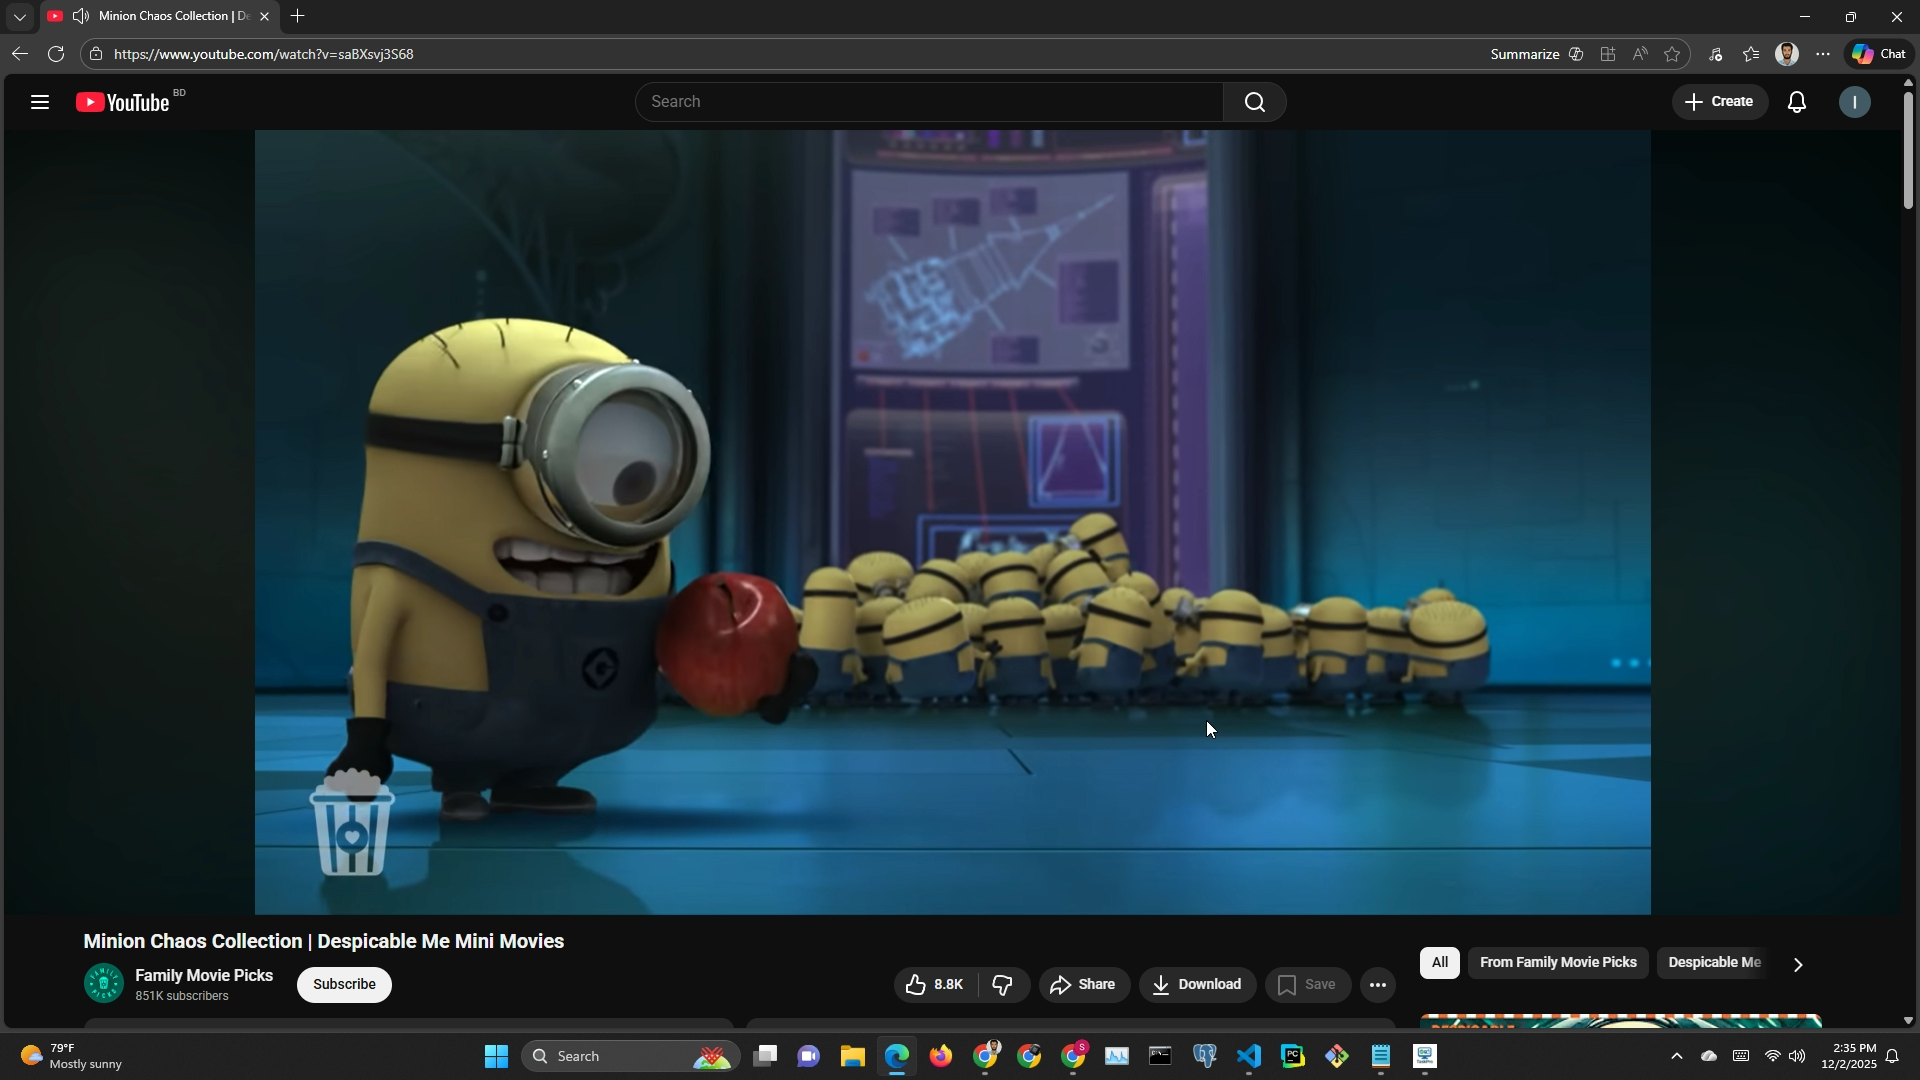Open the YouTube notifications bell
The height and width of the screenshot is (1080, 1920).
[1797, 102]
